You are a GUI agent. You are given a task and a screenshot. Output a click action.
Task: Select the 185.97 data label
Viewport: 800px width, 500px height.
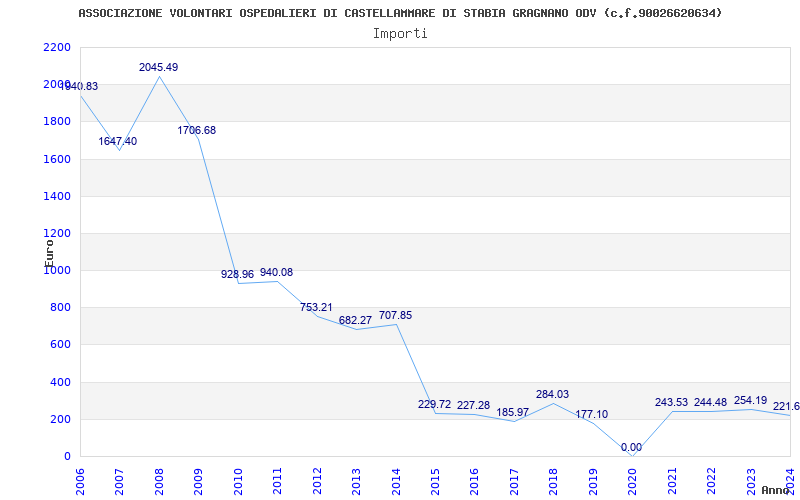click(513, 412)
